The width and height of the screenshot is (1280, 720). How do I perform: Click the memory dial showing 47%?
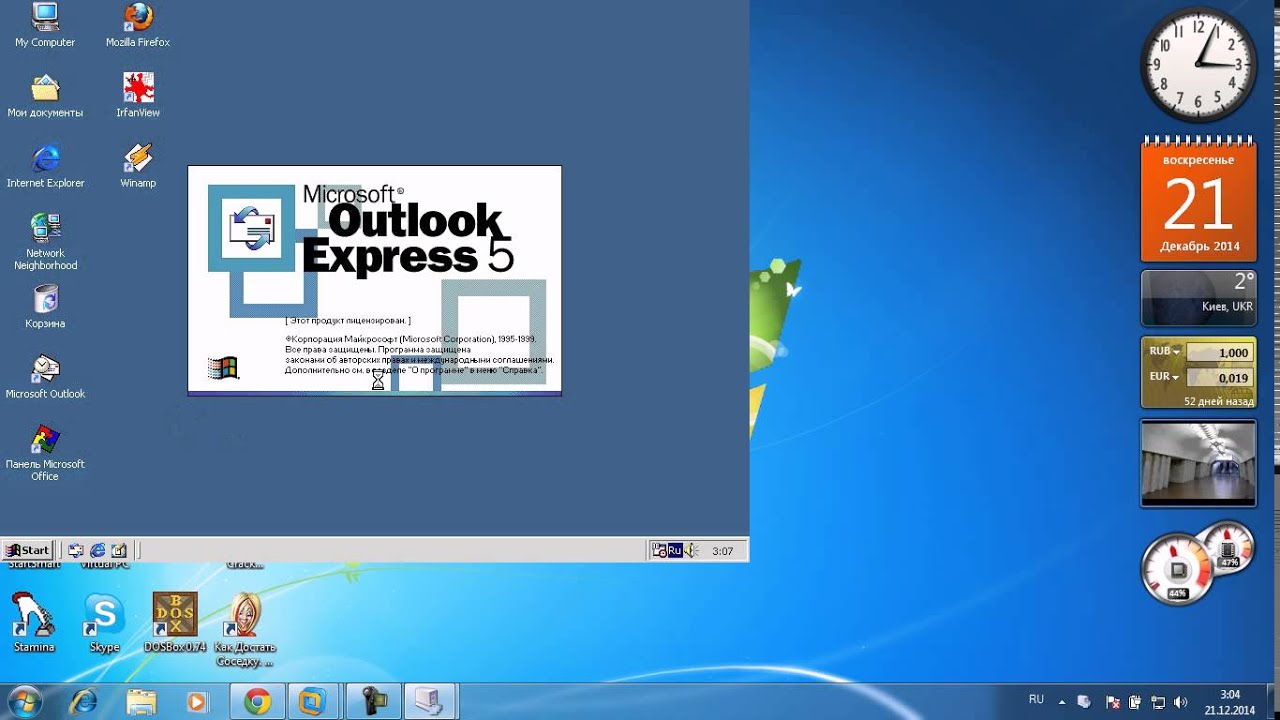1228,548
